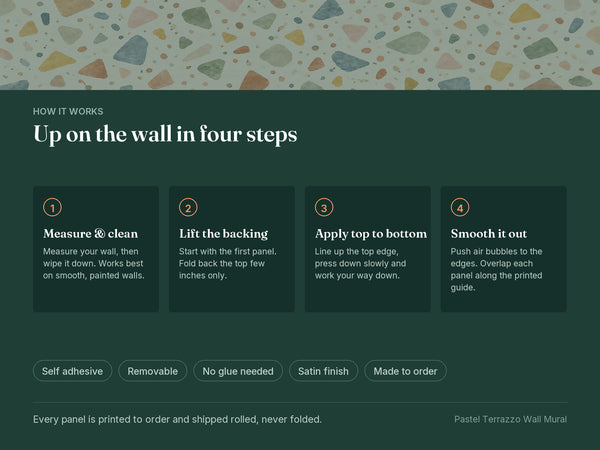Click the Smooth it out heading

489,233
